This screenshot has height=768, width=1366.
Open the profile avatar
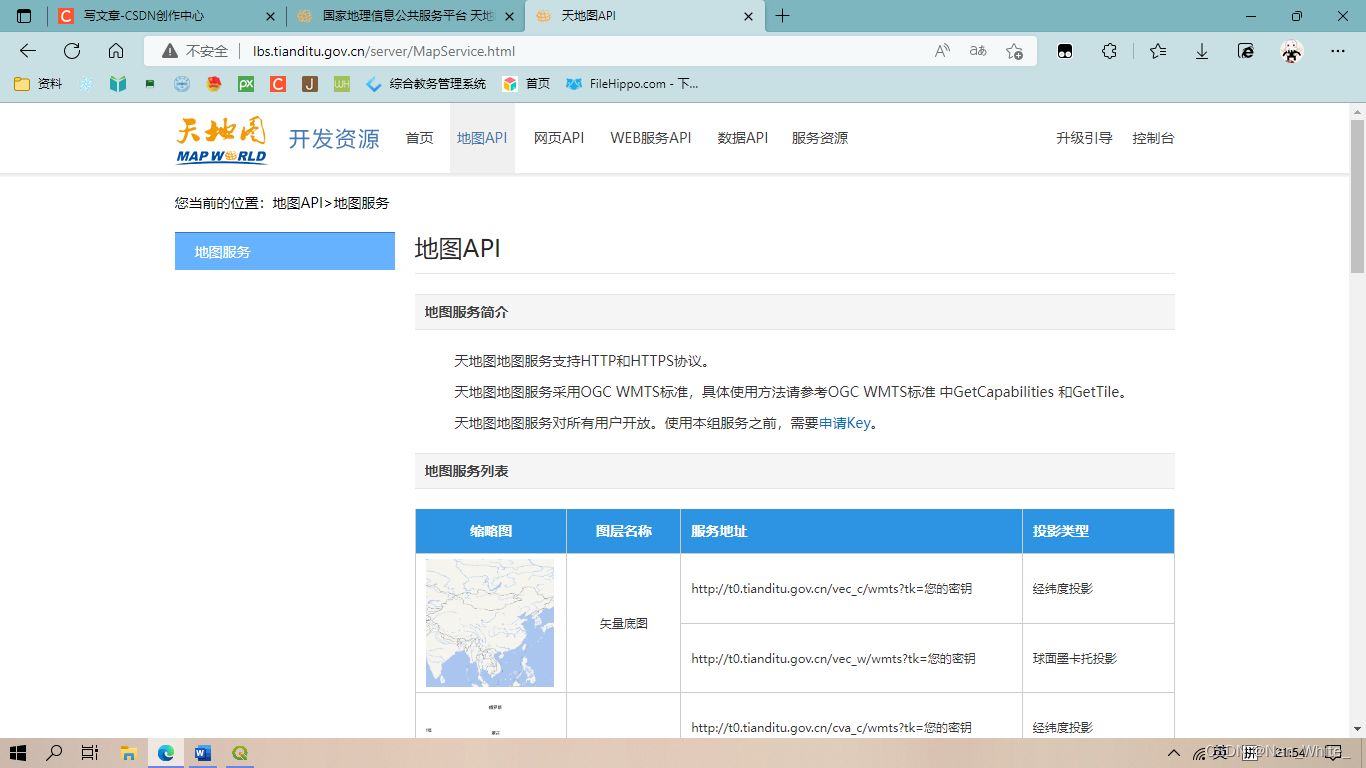pyautogui.click(x=1292, y=51)
